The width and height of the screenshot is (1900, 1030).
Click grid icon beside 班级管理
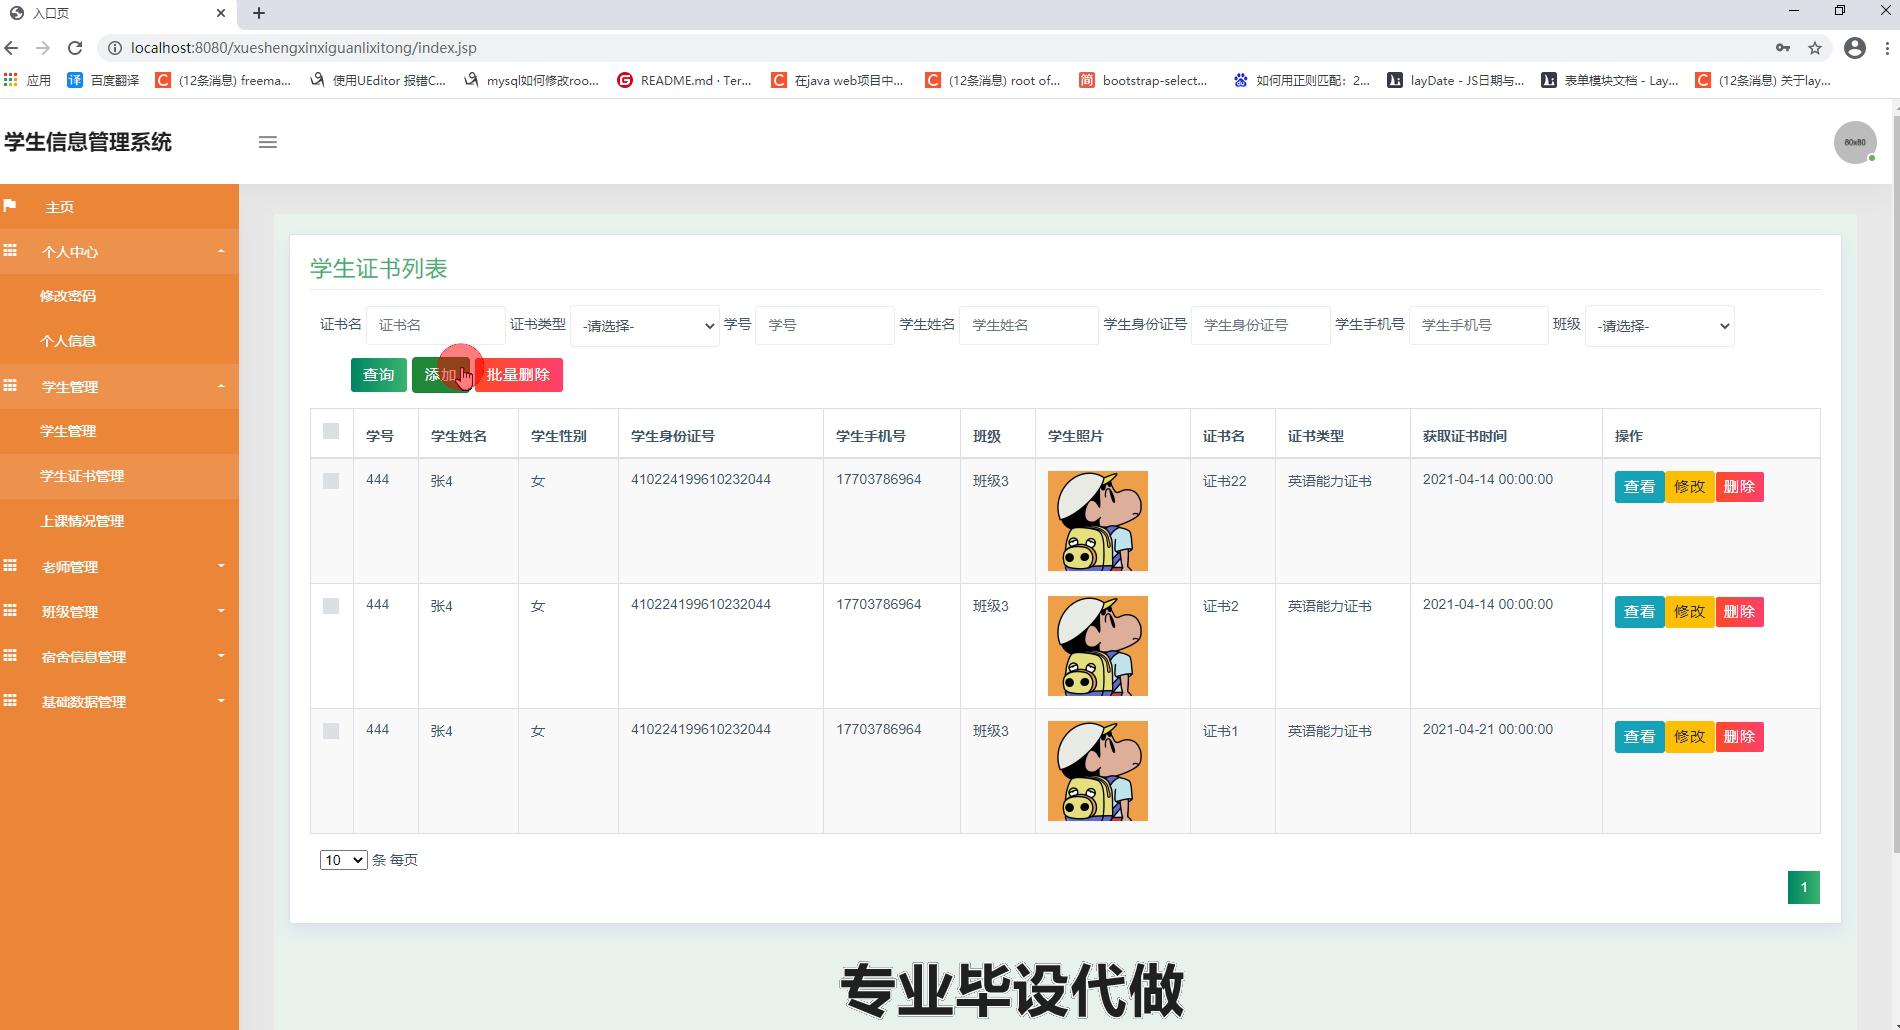click(10, 611)
